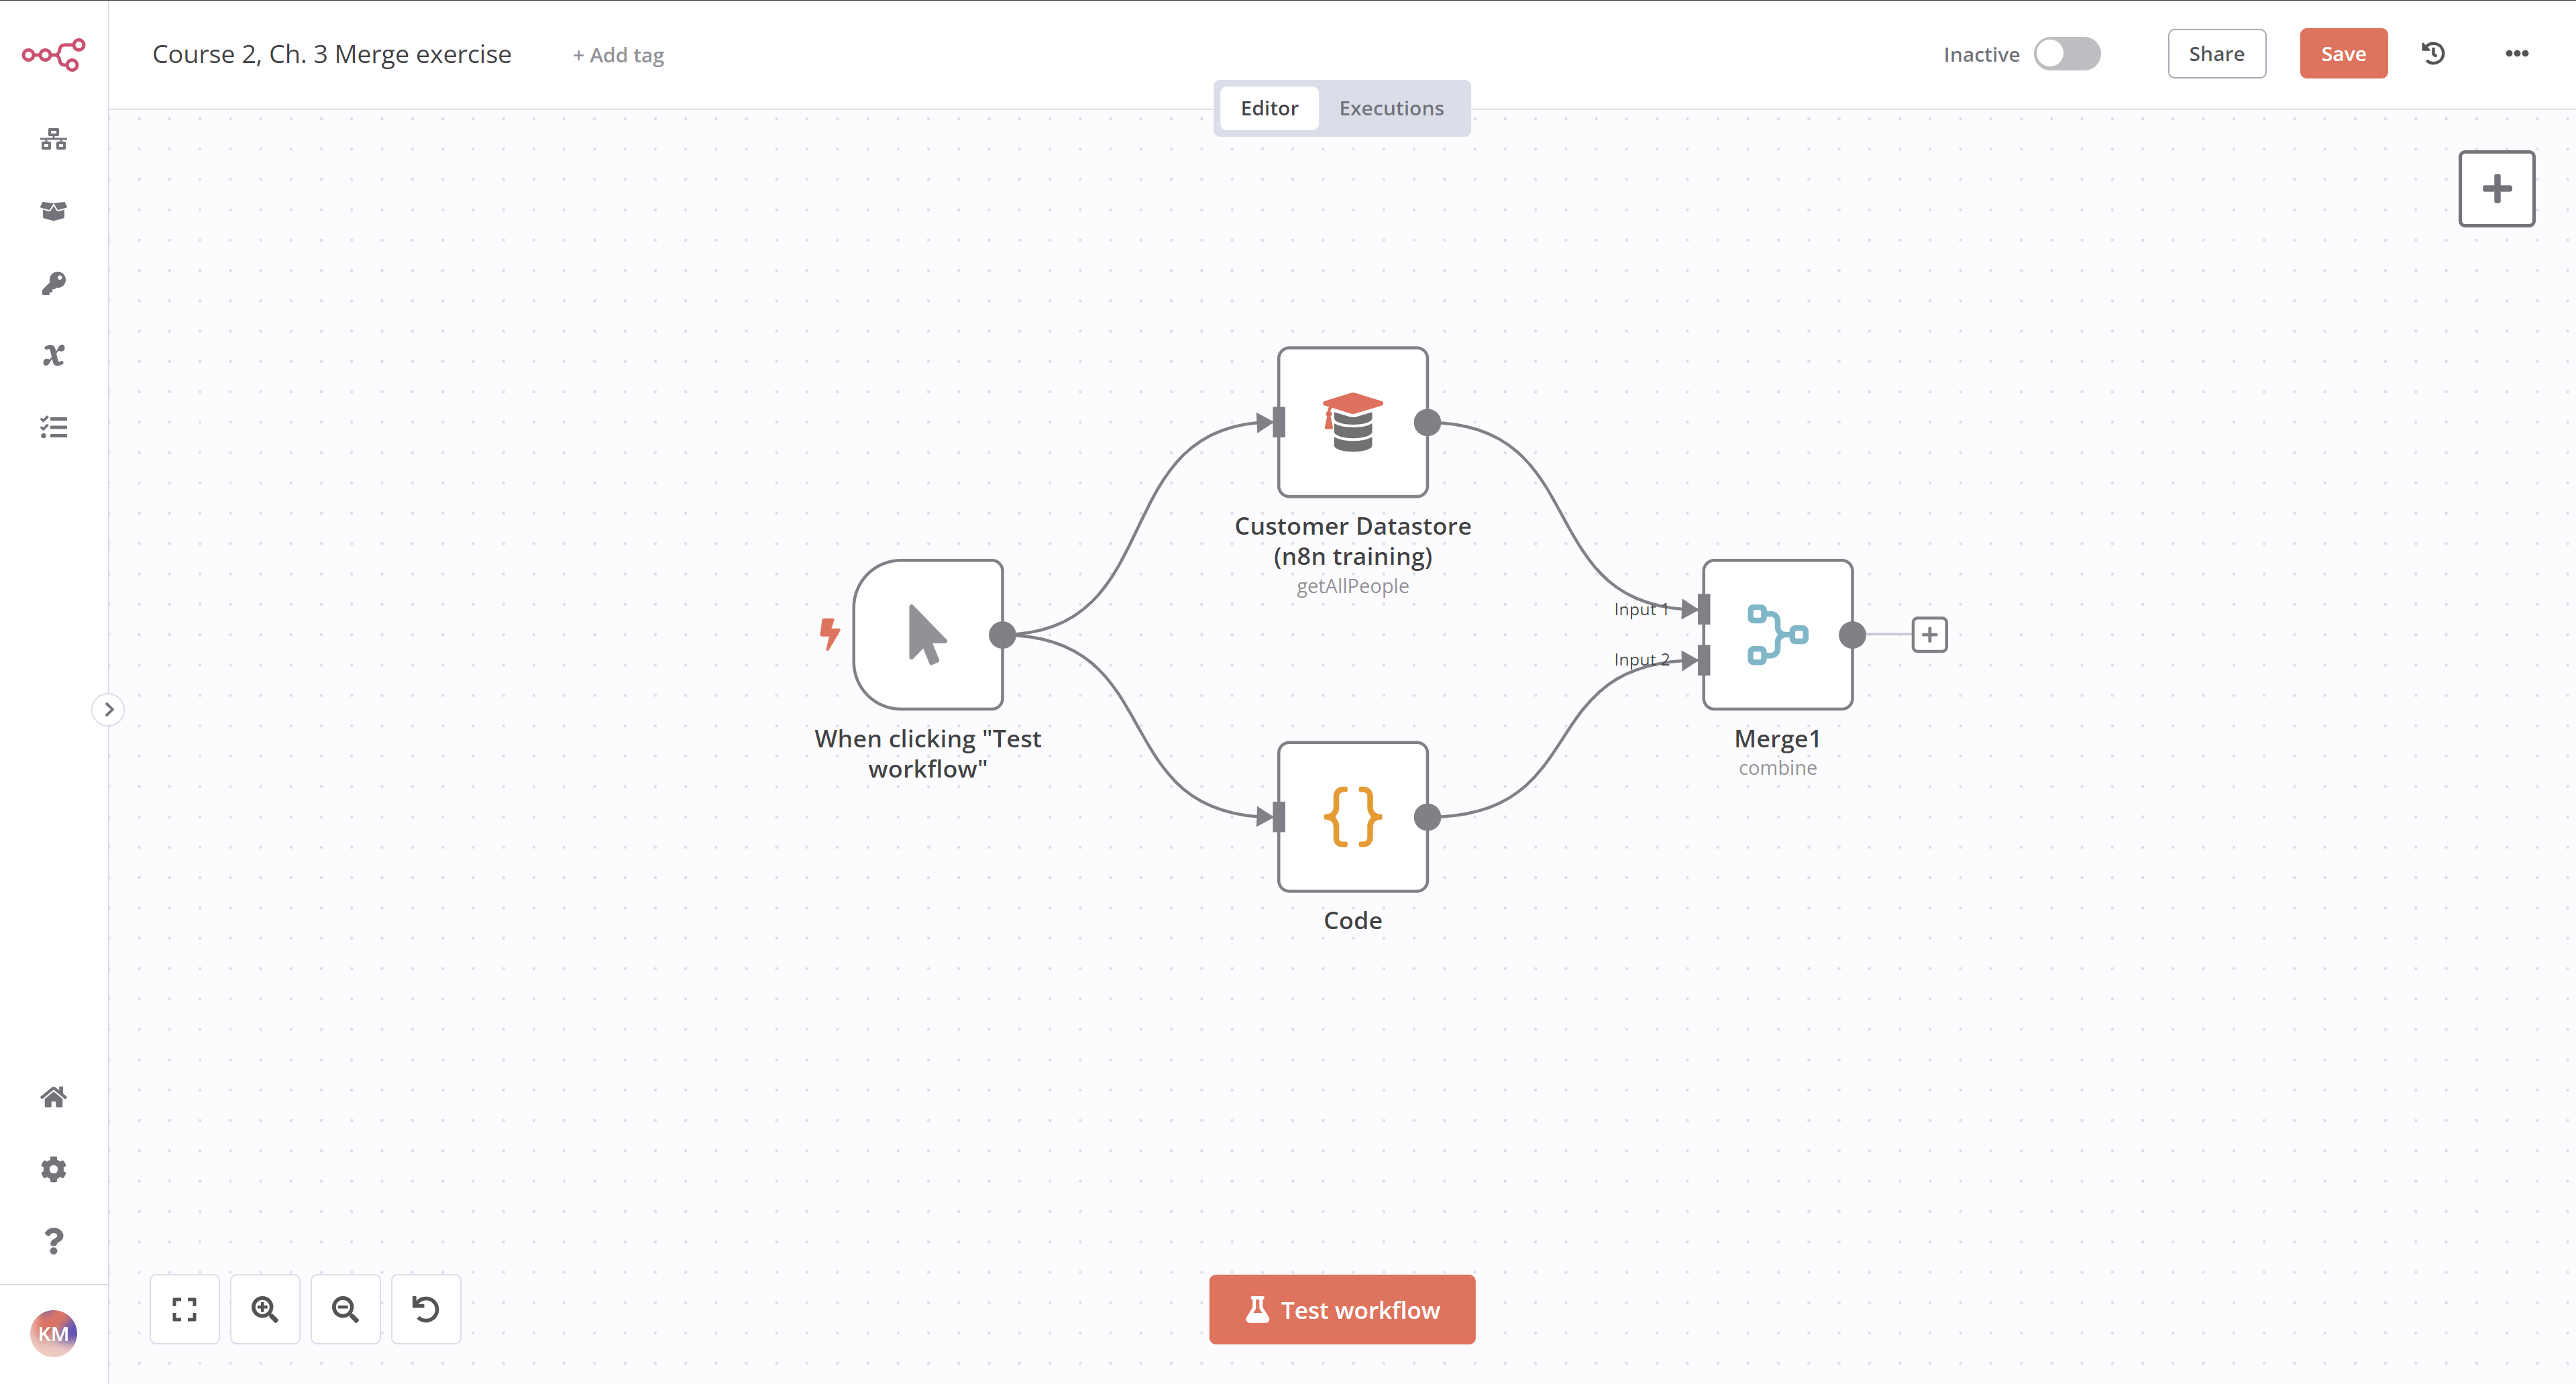Image resolution: width=2576 pixels, height=1384 pixels.
Task: Open Credentials via the key icon
Action: pos(53,283)
